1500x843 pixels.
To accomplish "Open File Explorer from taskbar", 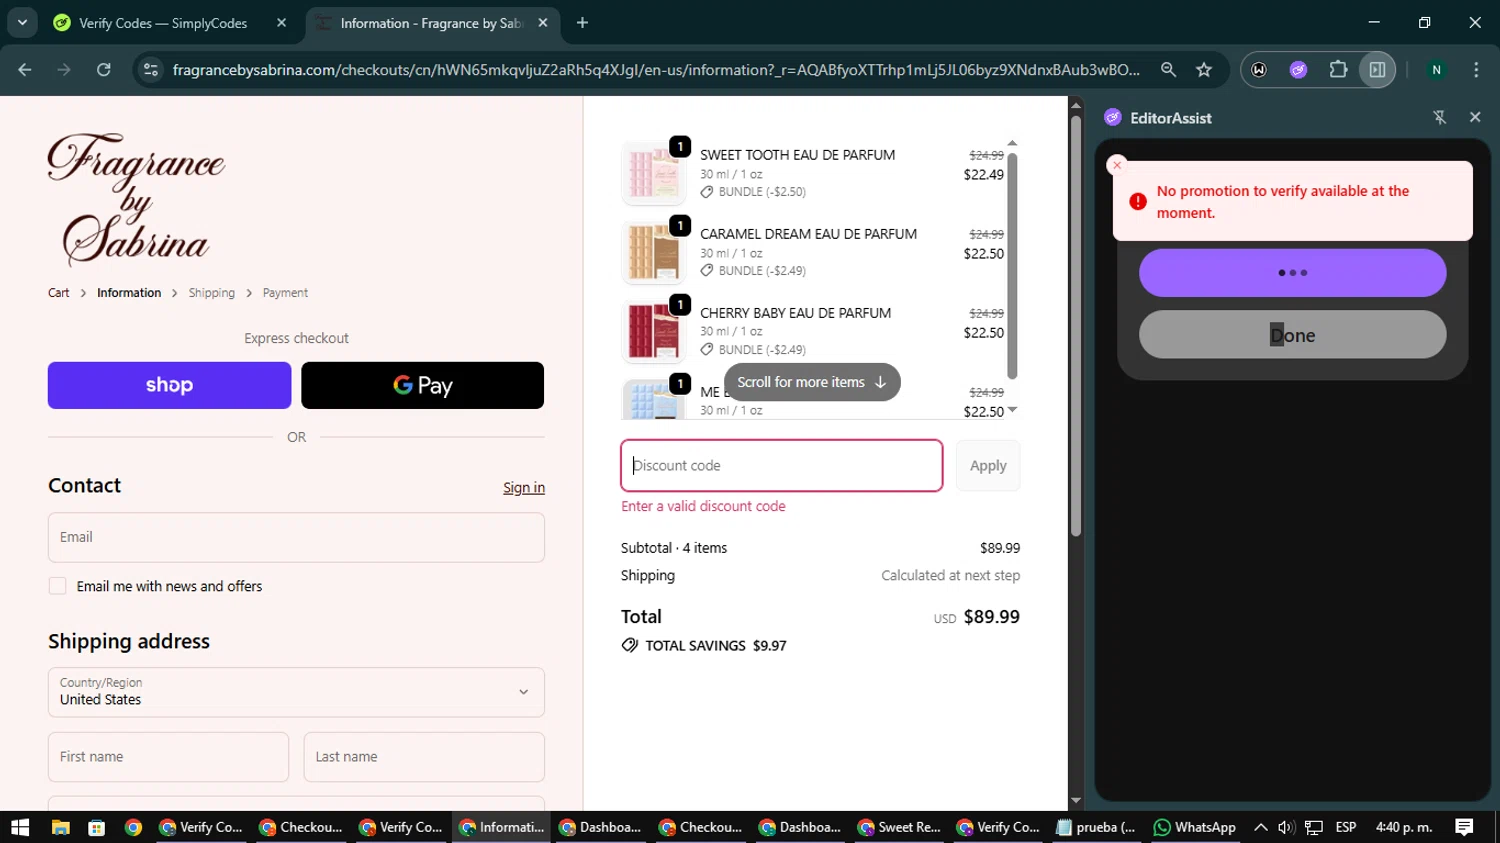I will click(x=60, y=827).
